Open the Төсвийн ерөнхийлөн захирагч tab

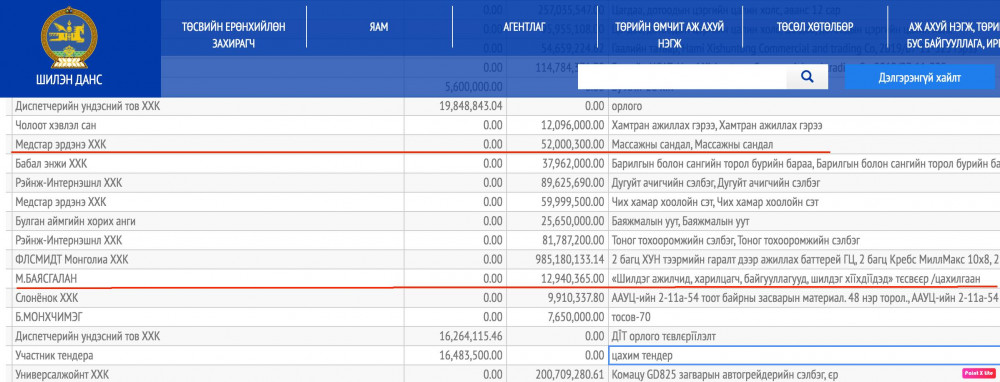coord(233,36)
